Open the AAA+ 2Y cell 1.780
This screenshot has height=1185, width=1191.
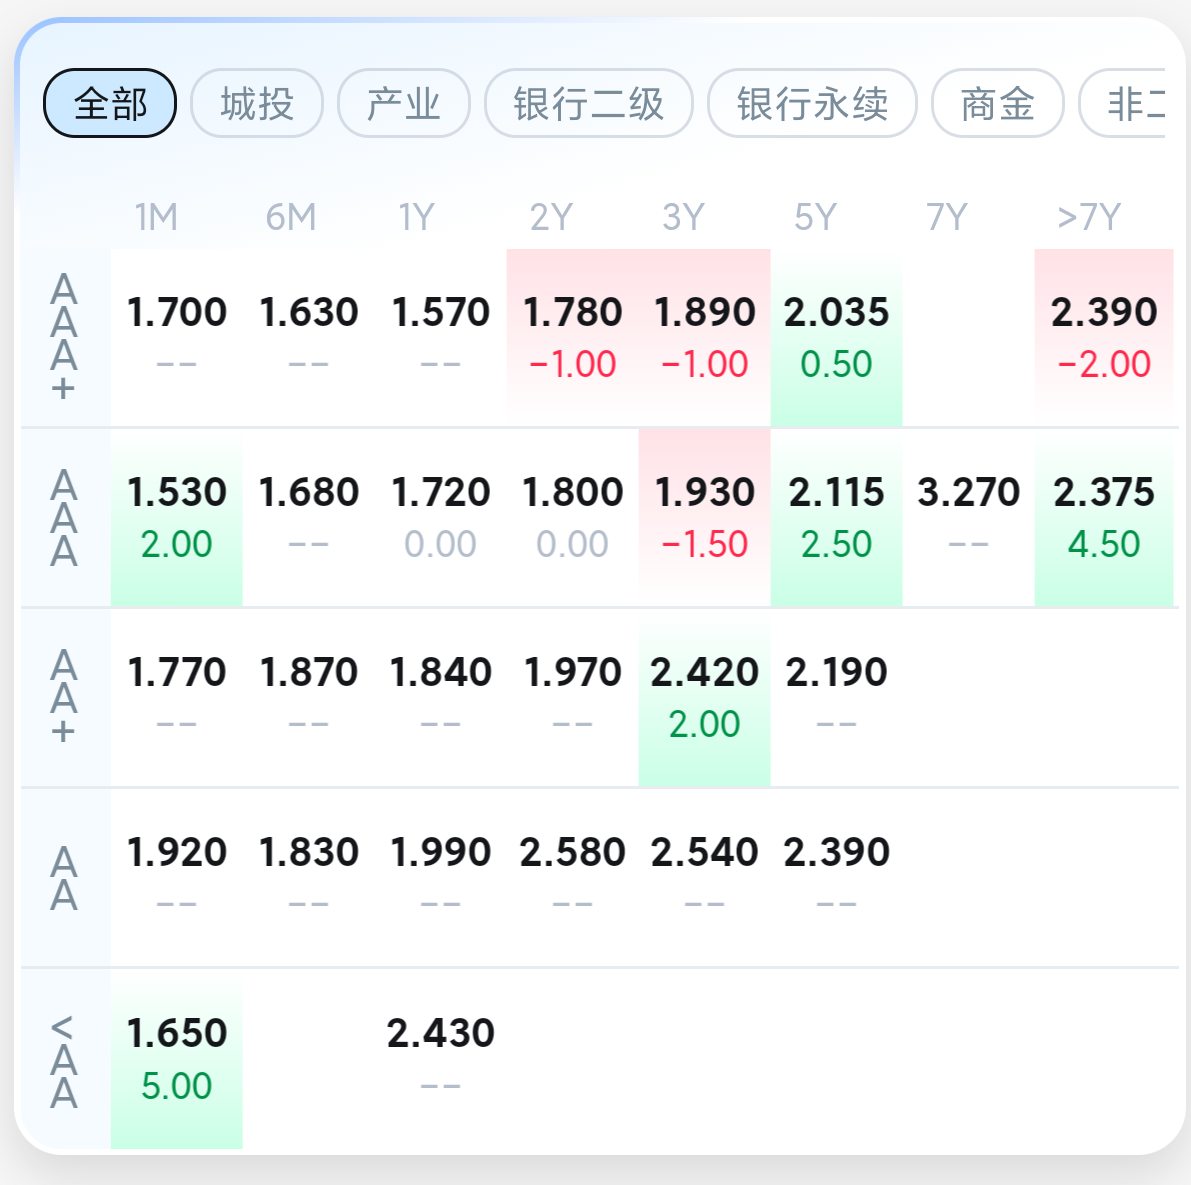[572, 335]
